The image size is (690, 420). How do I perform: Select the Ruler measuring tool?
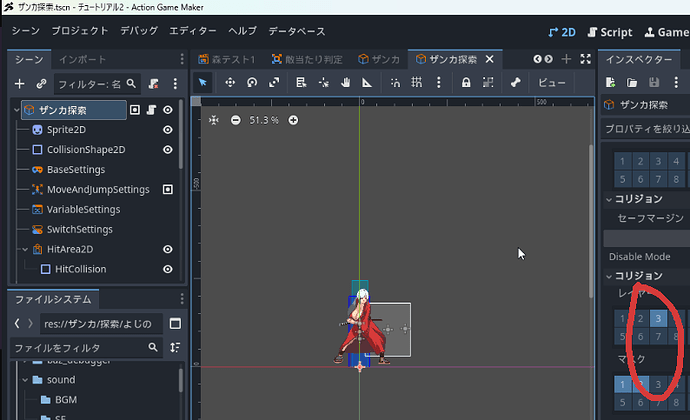[367, 82]
